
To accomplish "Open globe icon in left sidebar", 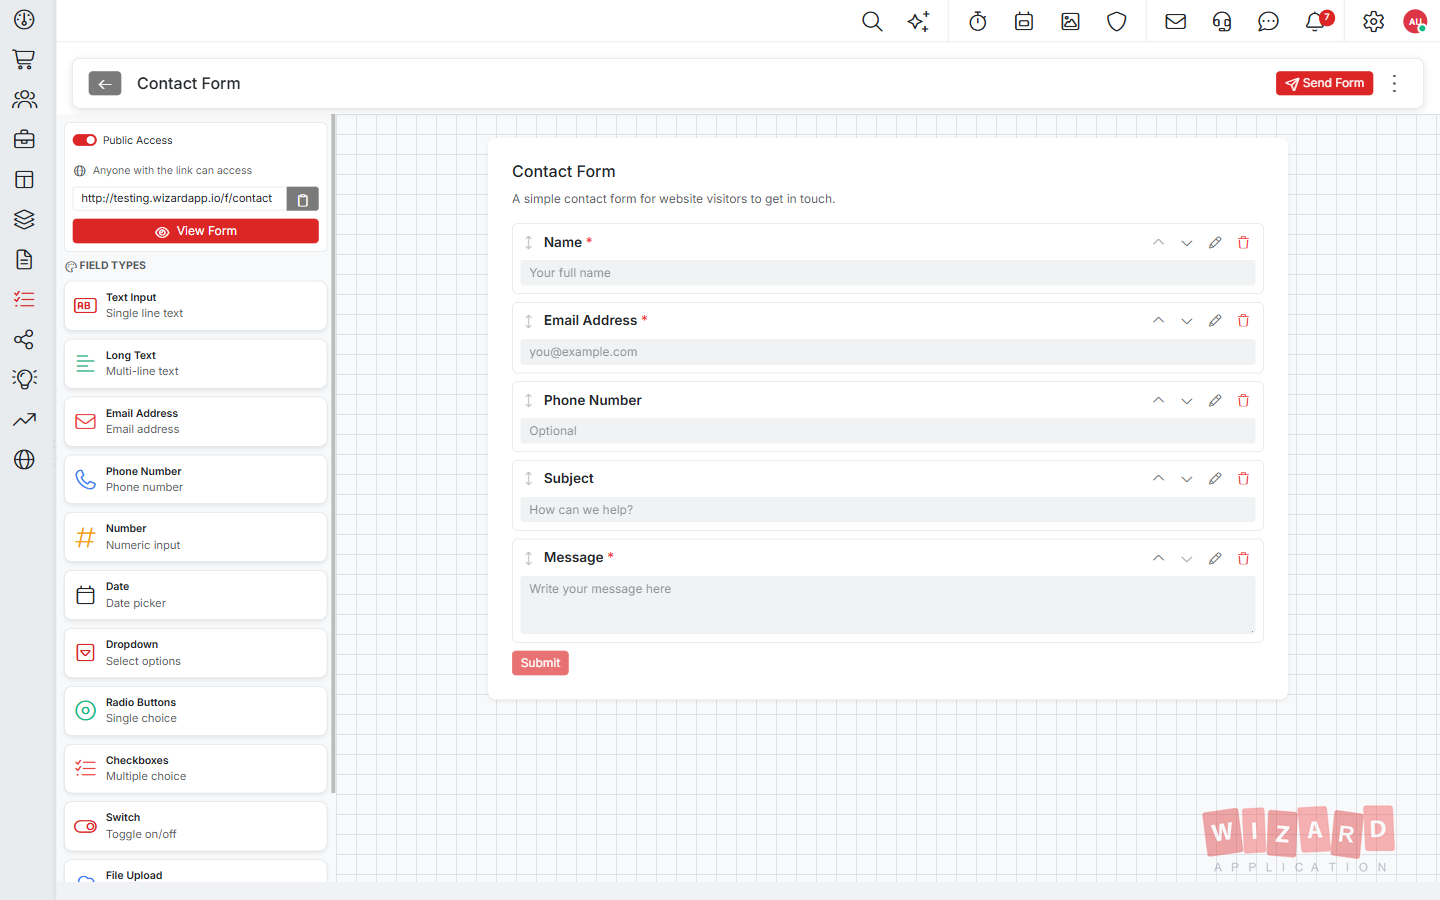I will [x=24, y=459].
